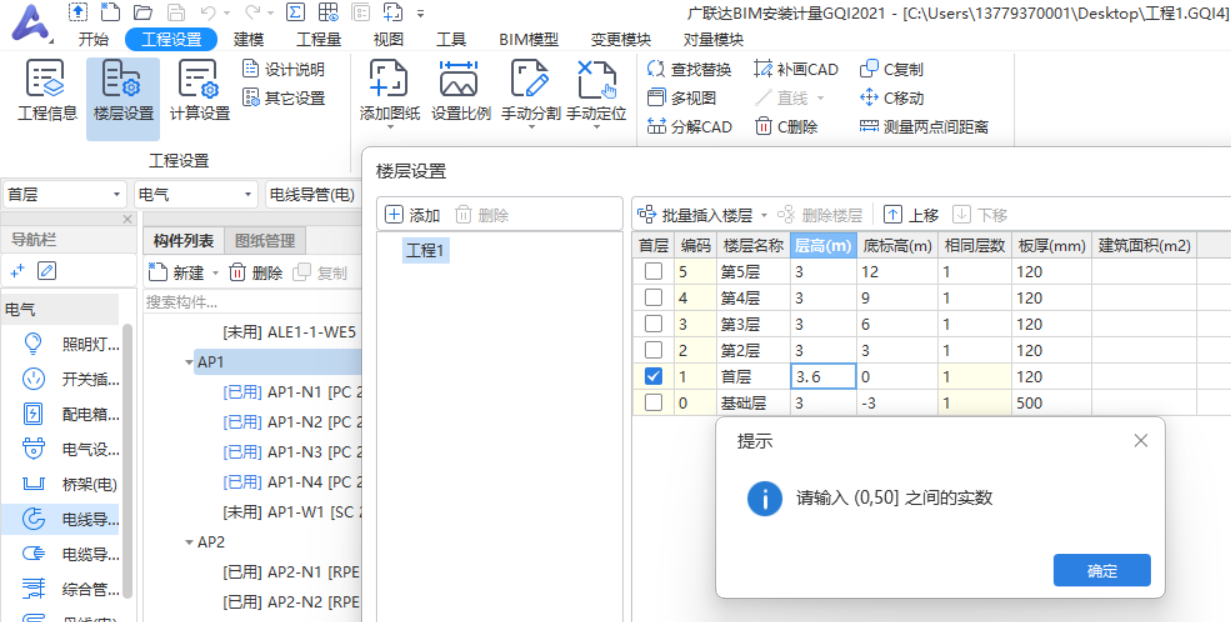Click the table view icon in quick access
The height and width of the screenshot is (622, 1231).
coord(328,12)
